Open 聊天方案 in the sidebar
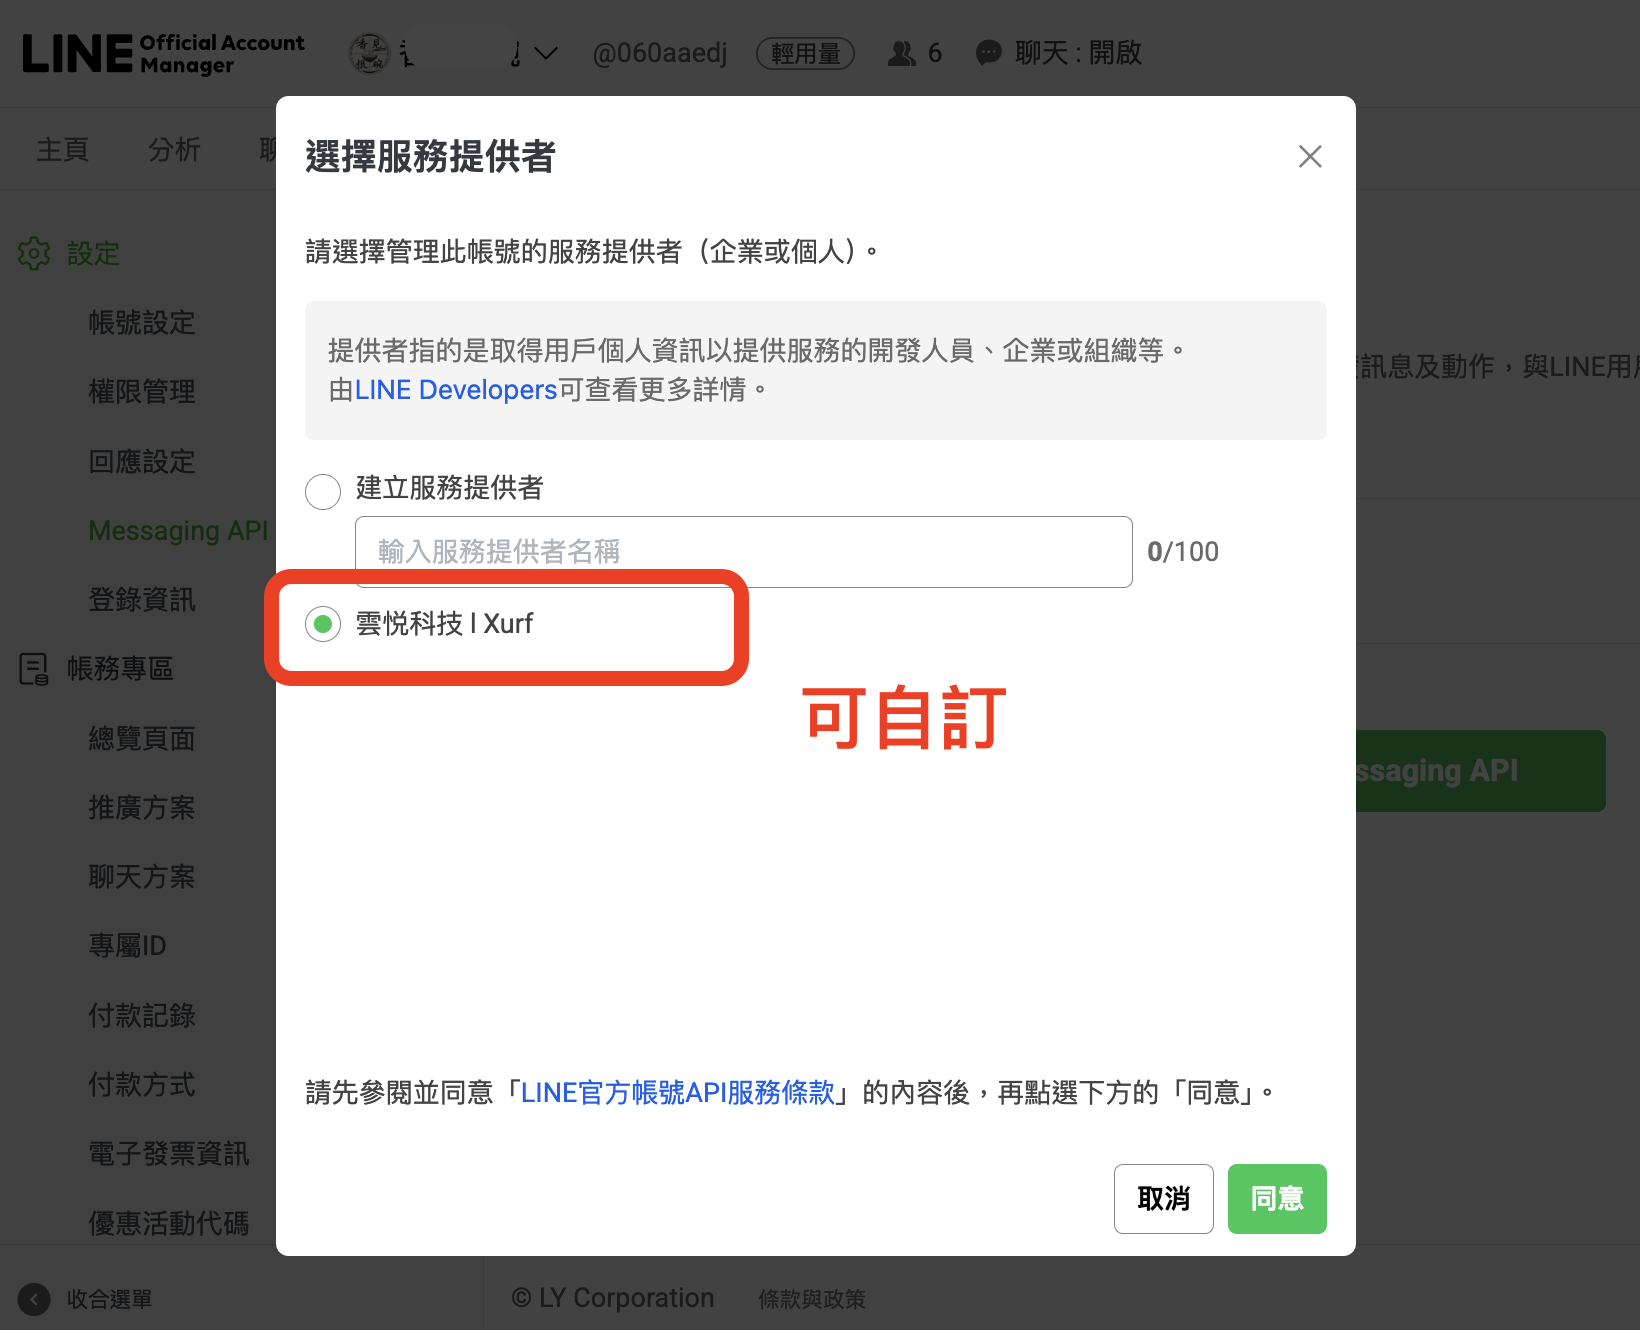The image size is (1640, 1330). tap(142, 876)
